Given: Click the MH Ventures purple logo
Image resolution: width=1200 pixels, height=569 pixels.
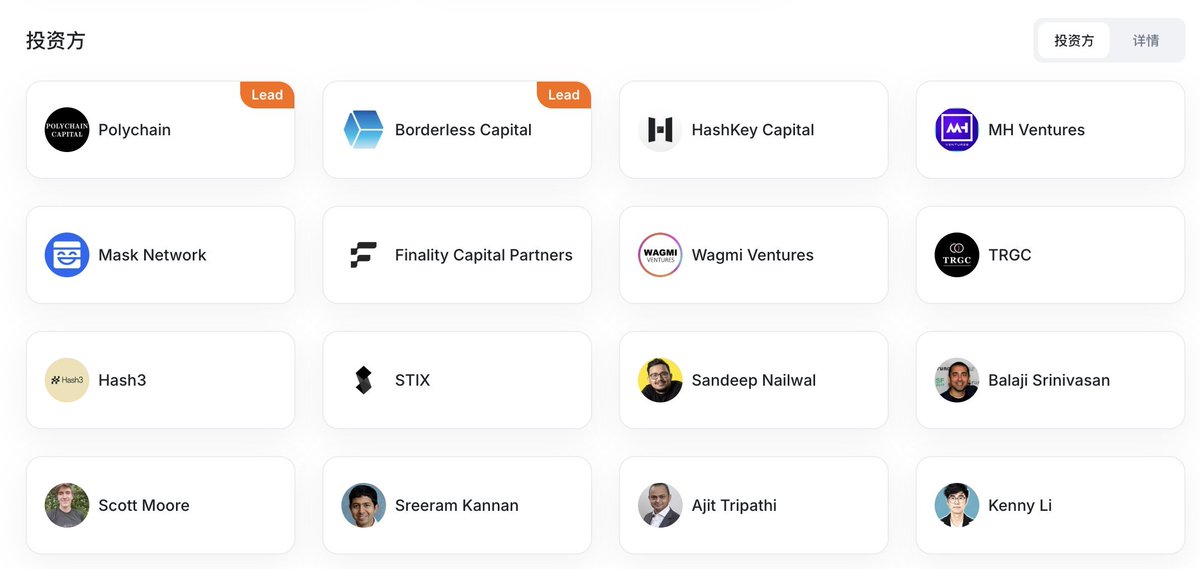Looking at the screenshot, I should [957, 130].
